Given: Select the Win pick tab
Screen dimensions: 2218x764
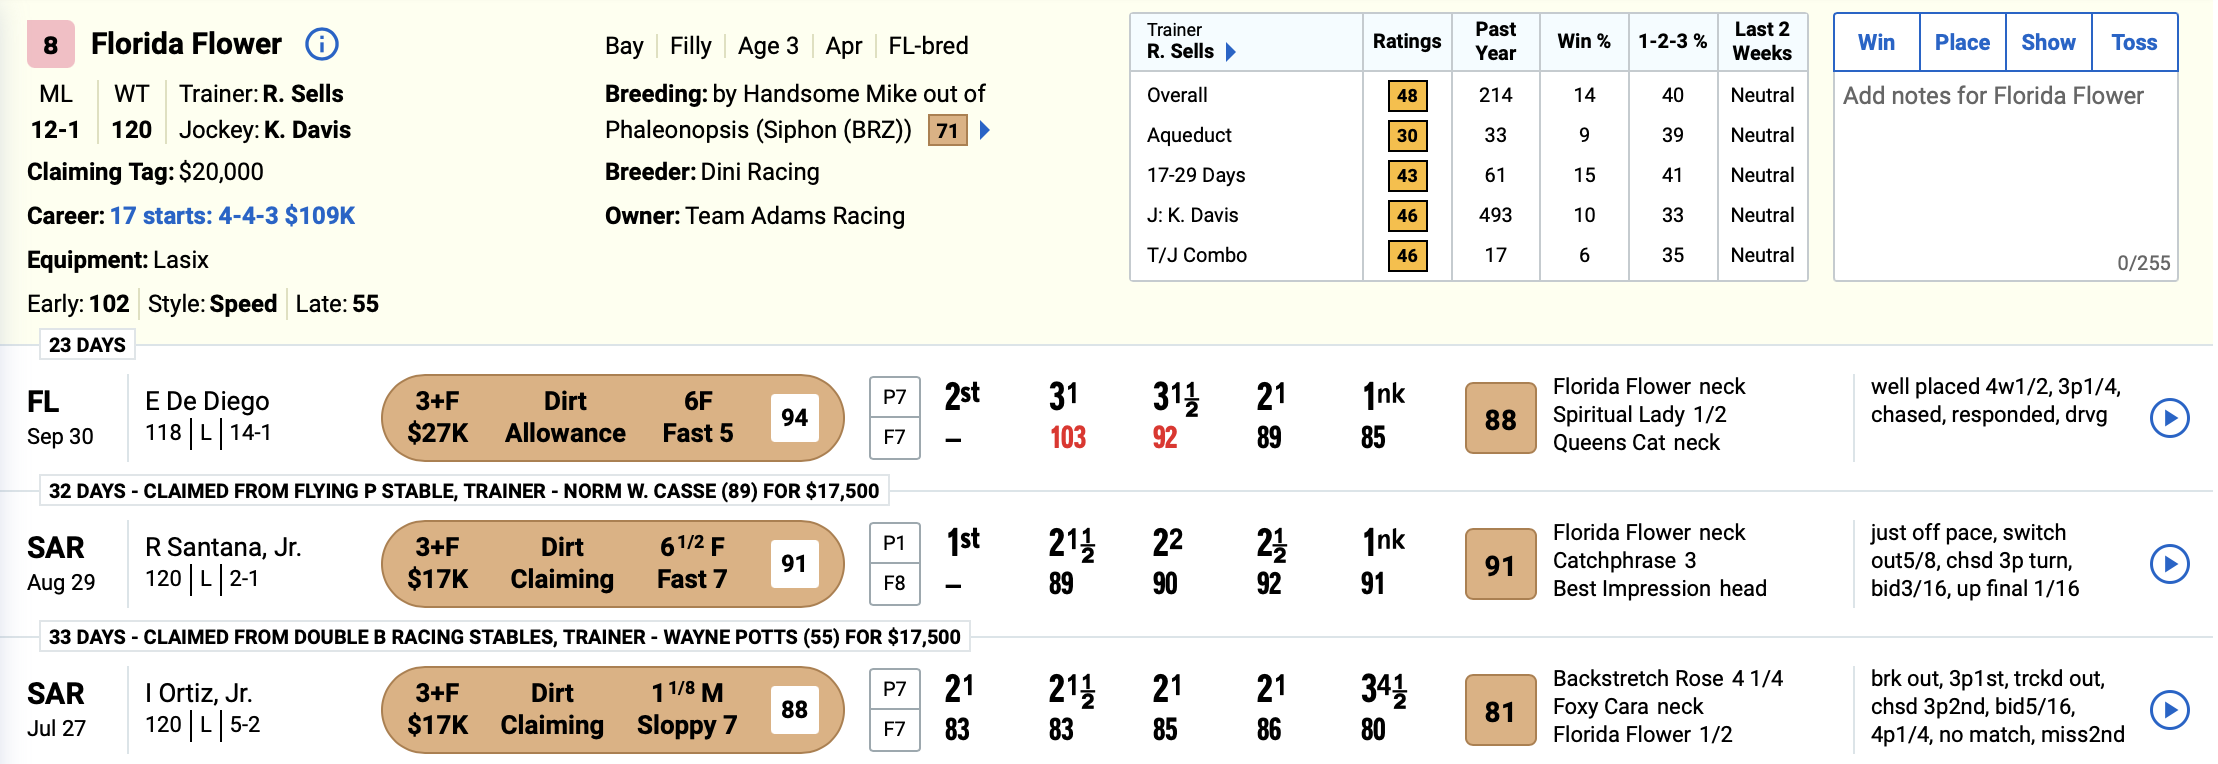Looking at the screenshot, I should (1876, 42).
